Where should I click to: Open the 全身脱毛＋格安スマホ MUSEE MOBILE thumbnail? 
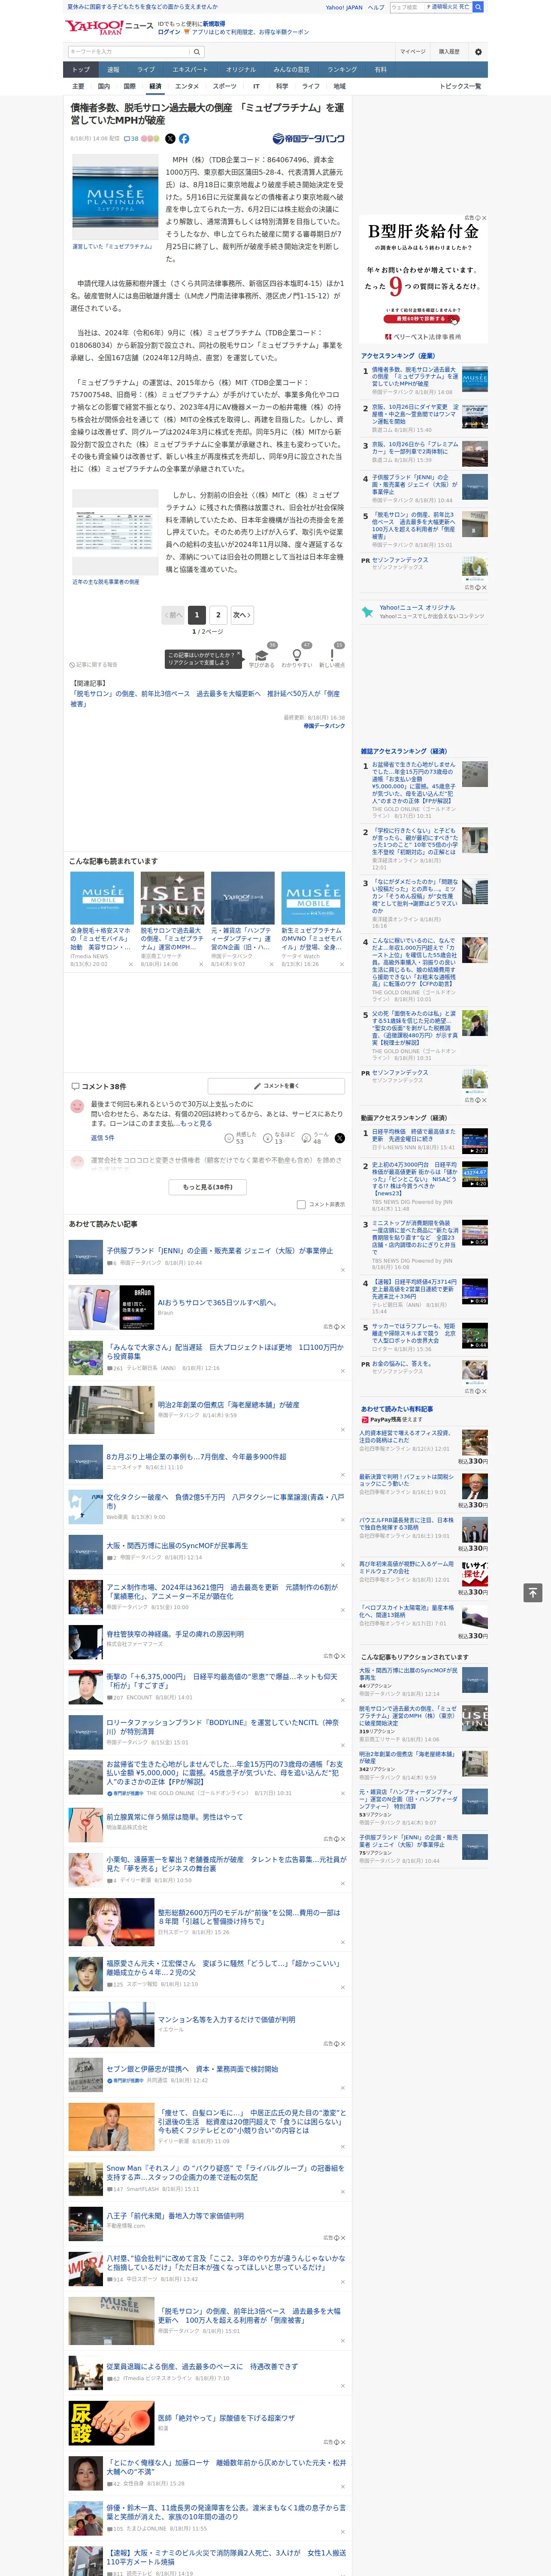point(102,898)
